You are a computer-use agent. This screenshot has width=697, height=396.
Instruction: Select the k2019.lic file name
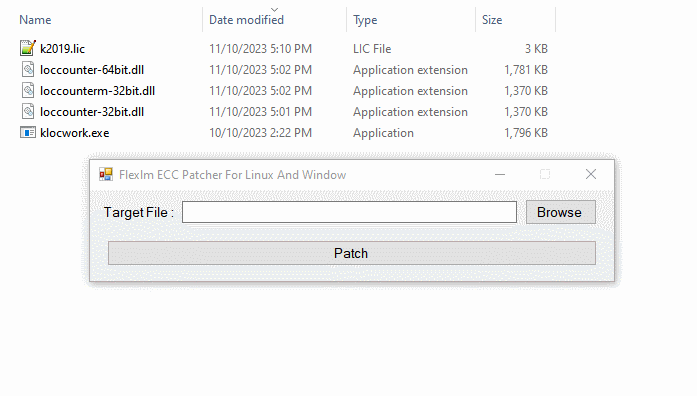(x=62, y=48)
